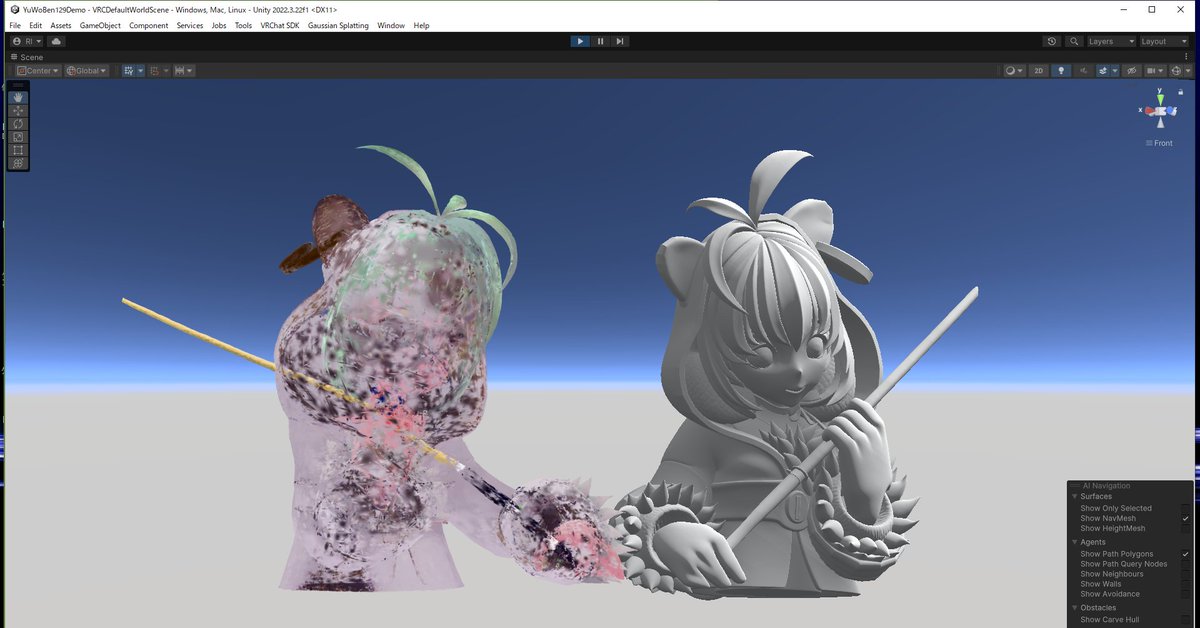Image resolution: width=1200 pixels, height=628 pixels.
Task: Click the grid visibility ruler icon
Action: tap(180, 71)
